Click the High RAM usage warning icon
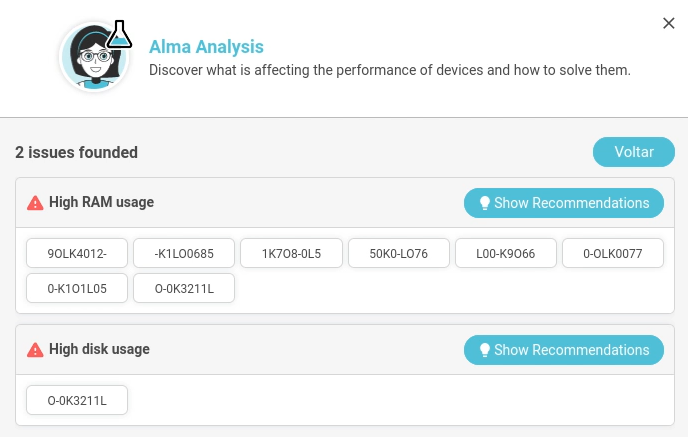The width and height of the screenshot is (688, 437). click(x=35, y=203)
